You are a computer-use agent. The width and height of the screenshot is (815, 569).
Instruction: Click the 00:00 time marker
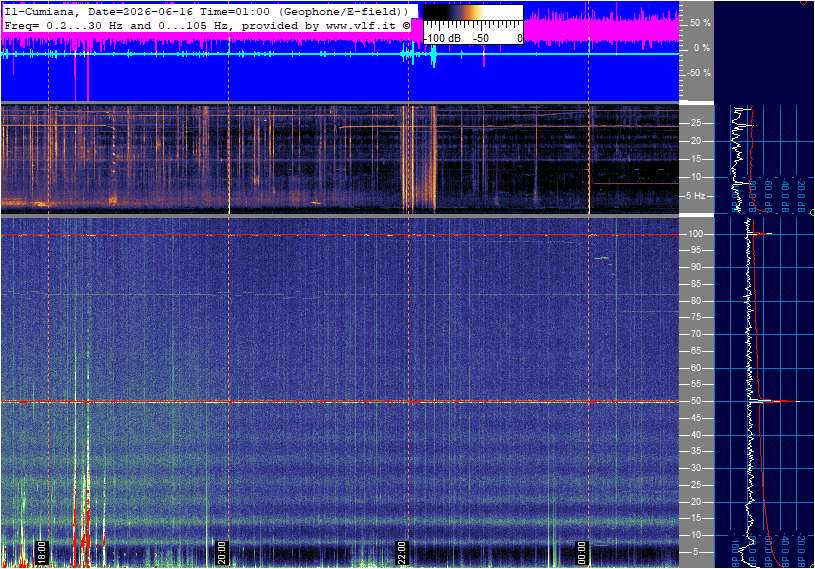[581, 552]
